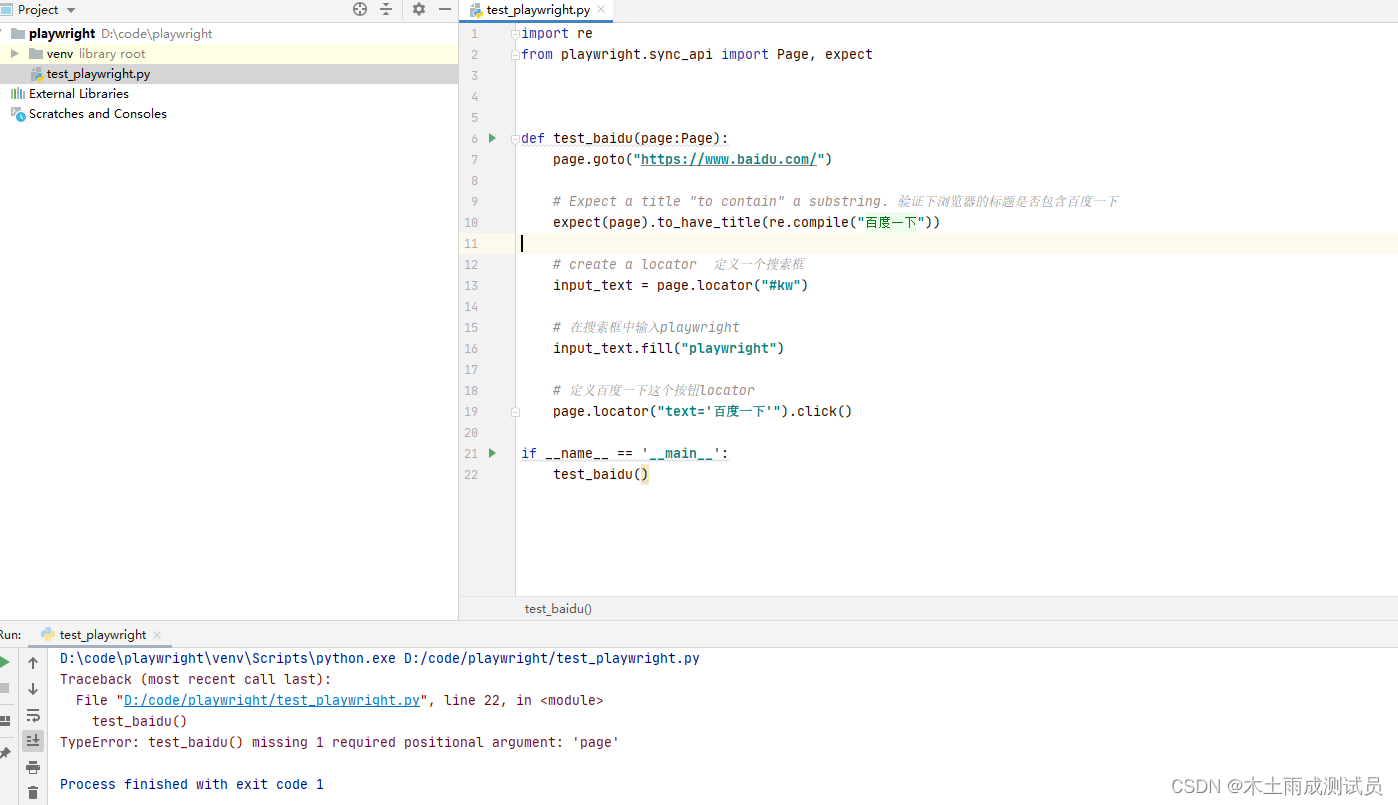Close the test_playwright.py editor tab
This screenshot has height=805, width=1398.
point(601,10)
